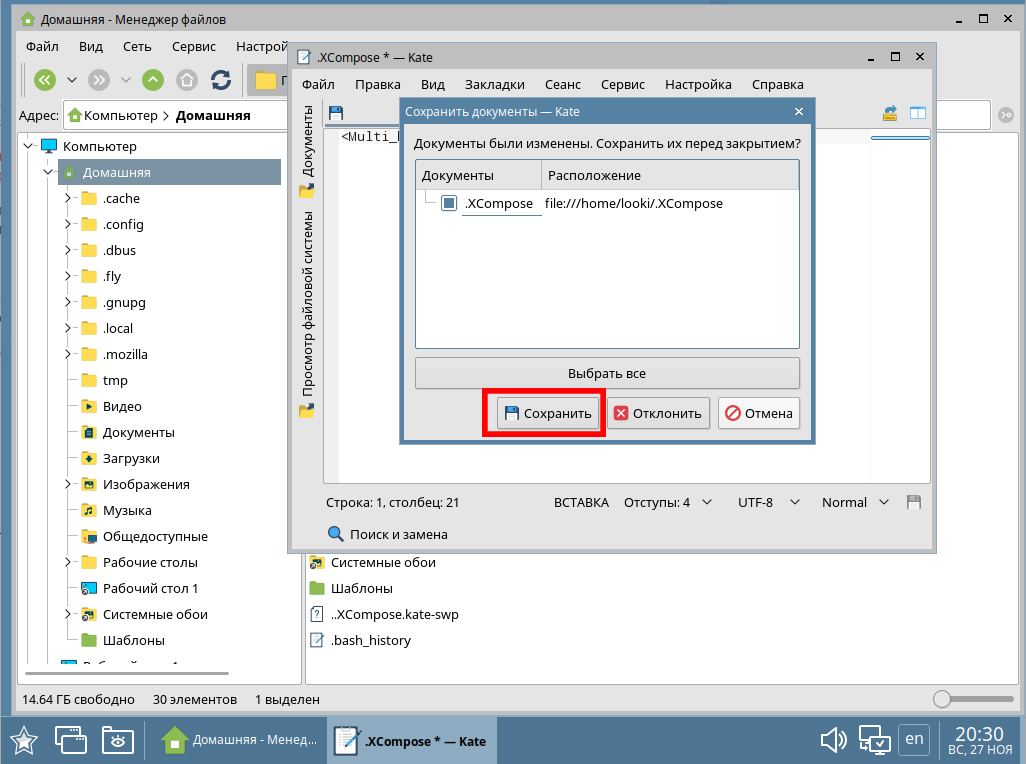Image resolution: width=1026 pixels, height=764 pixels.
Task: Click the go-up folder arrow icon
Action: (152, 80)
